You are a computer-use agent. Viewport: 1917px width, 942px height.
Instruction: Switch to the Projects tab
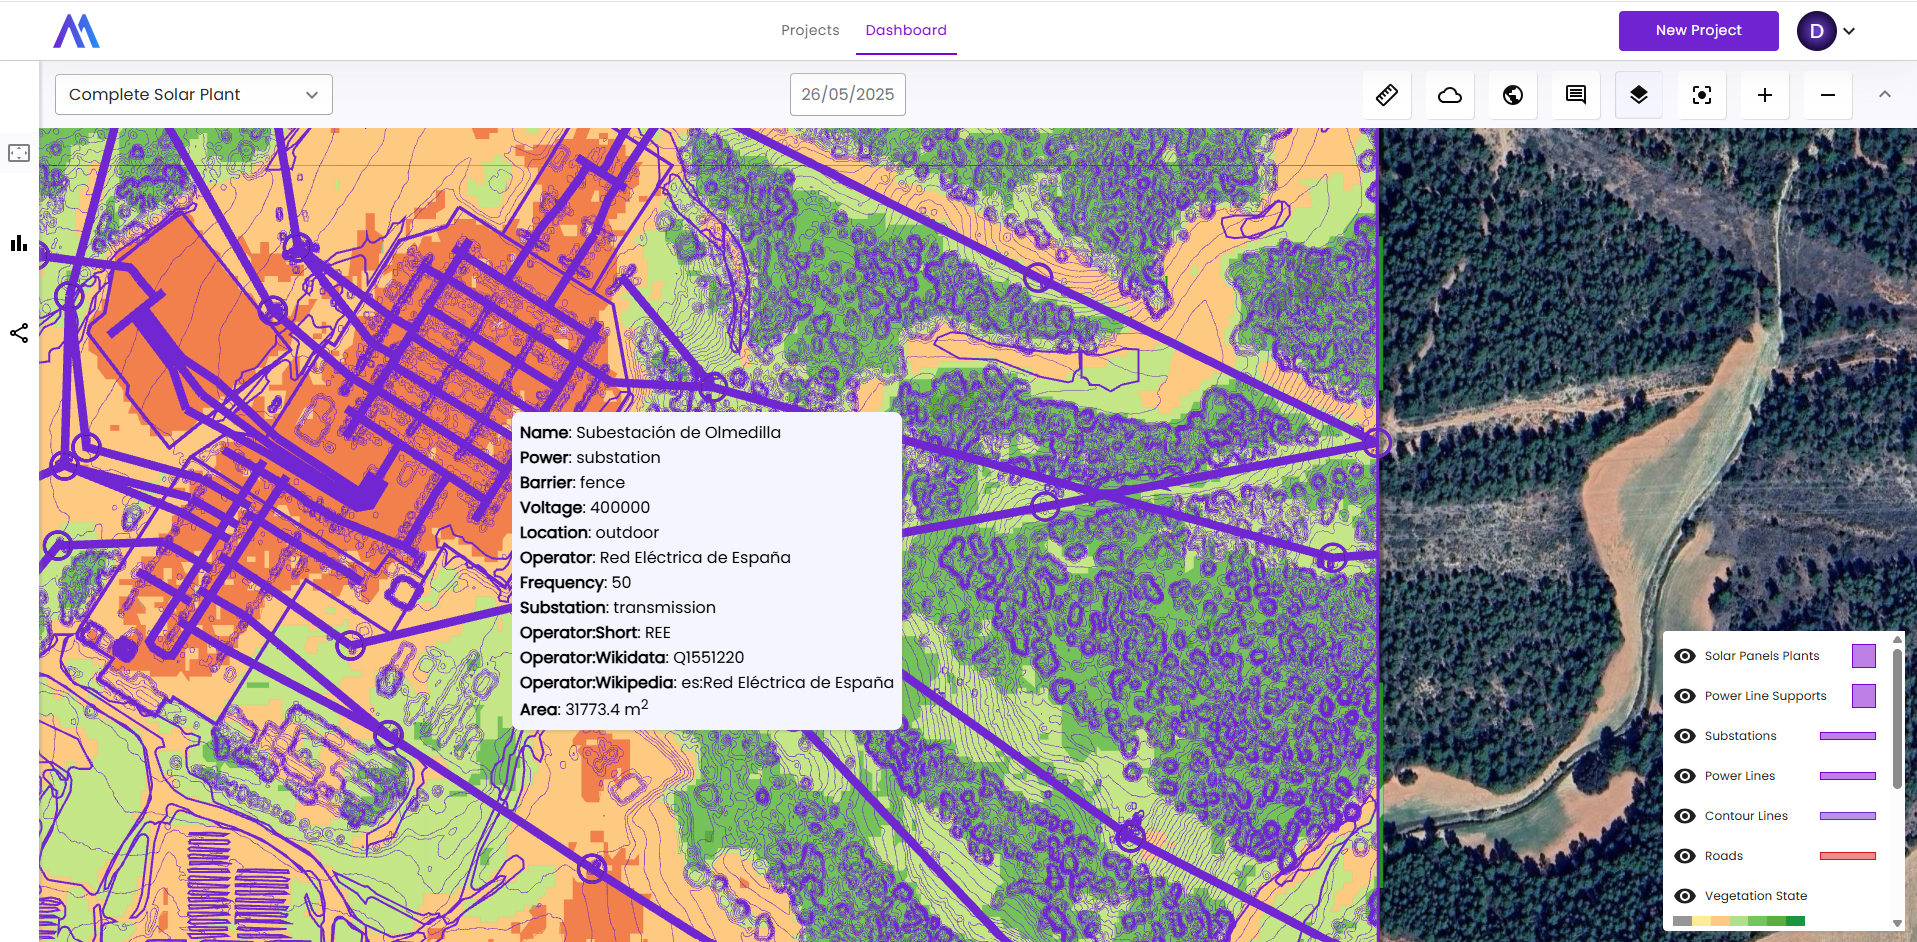810,30
